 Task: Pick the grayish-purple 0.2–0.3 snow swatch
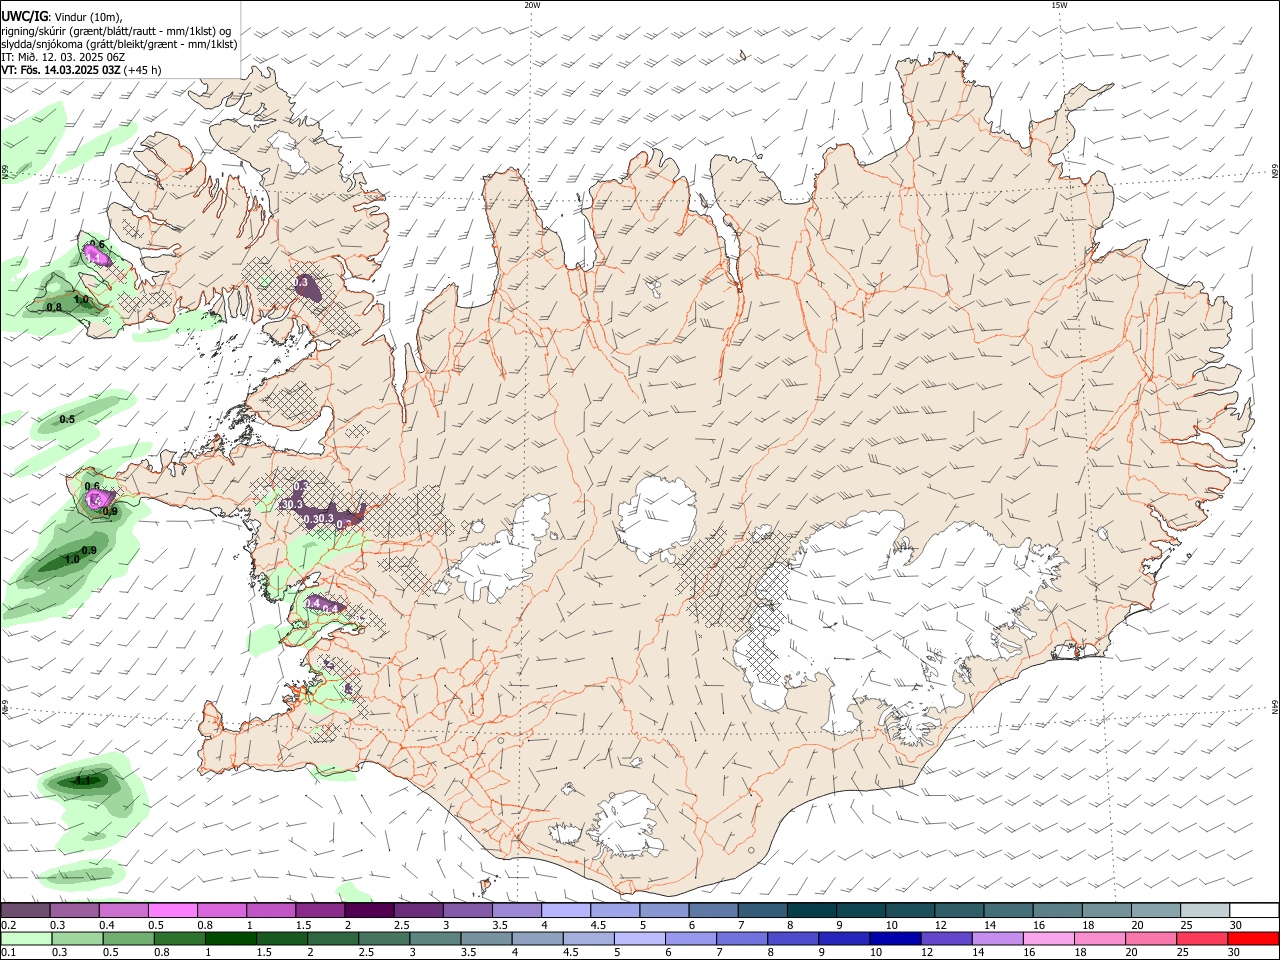[x=24, y=910]
